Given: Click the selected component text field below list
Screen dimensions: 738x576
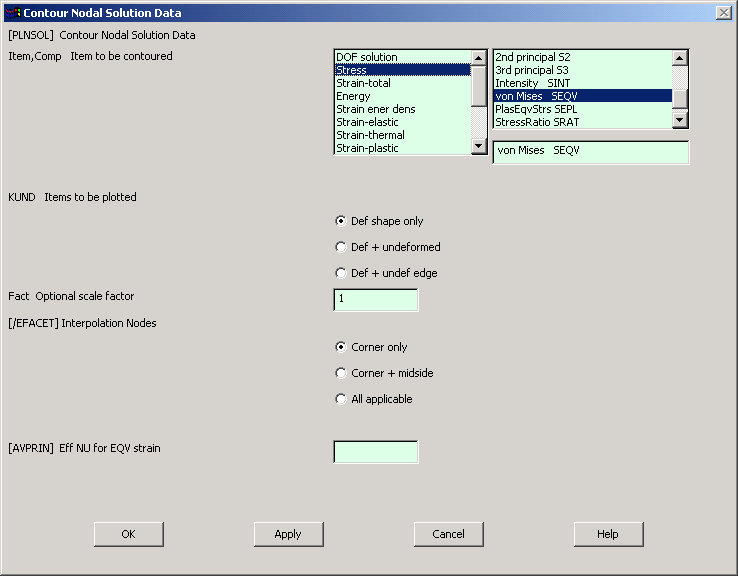Looking at the screenshot, I should point(591,152).
